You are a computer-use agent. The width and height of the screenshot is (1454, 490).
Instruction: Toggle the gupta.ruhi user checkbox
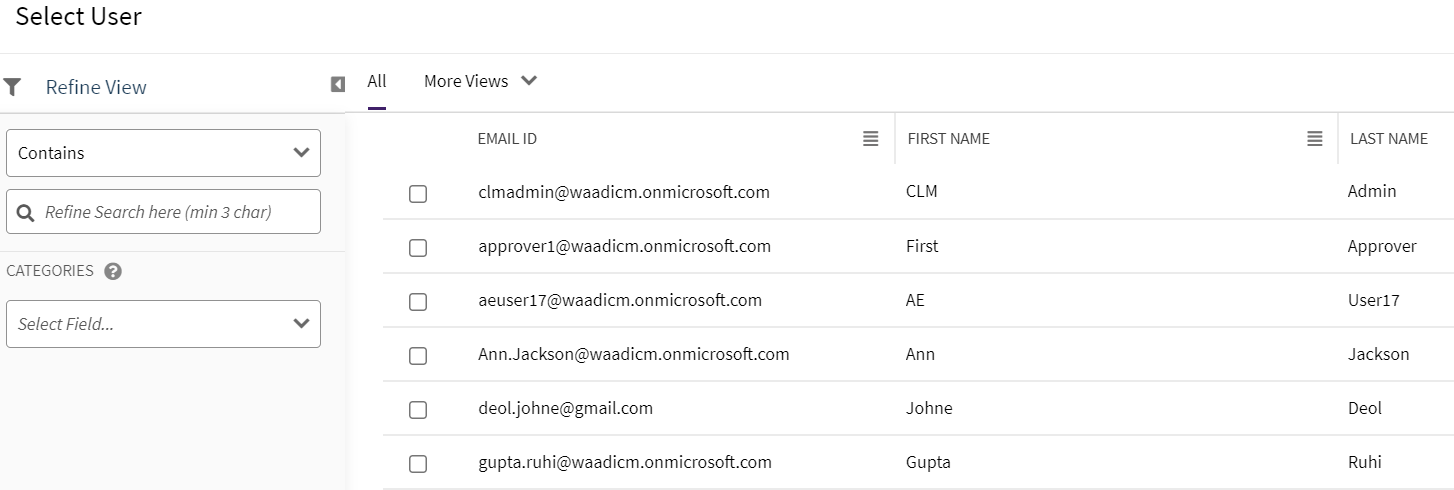point(418,464)
